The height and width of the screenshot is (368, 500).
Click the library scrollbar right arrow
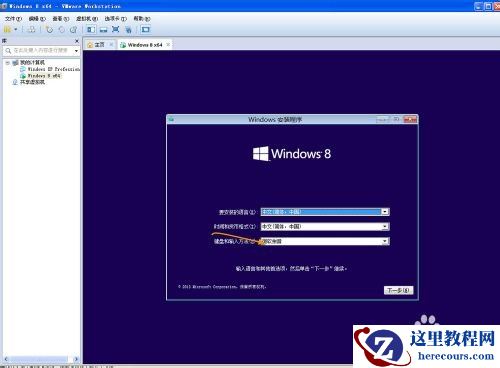[76, 359]
